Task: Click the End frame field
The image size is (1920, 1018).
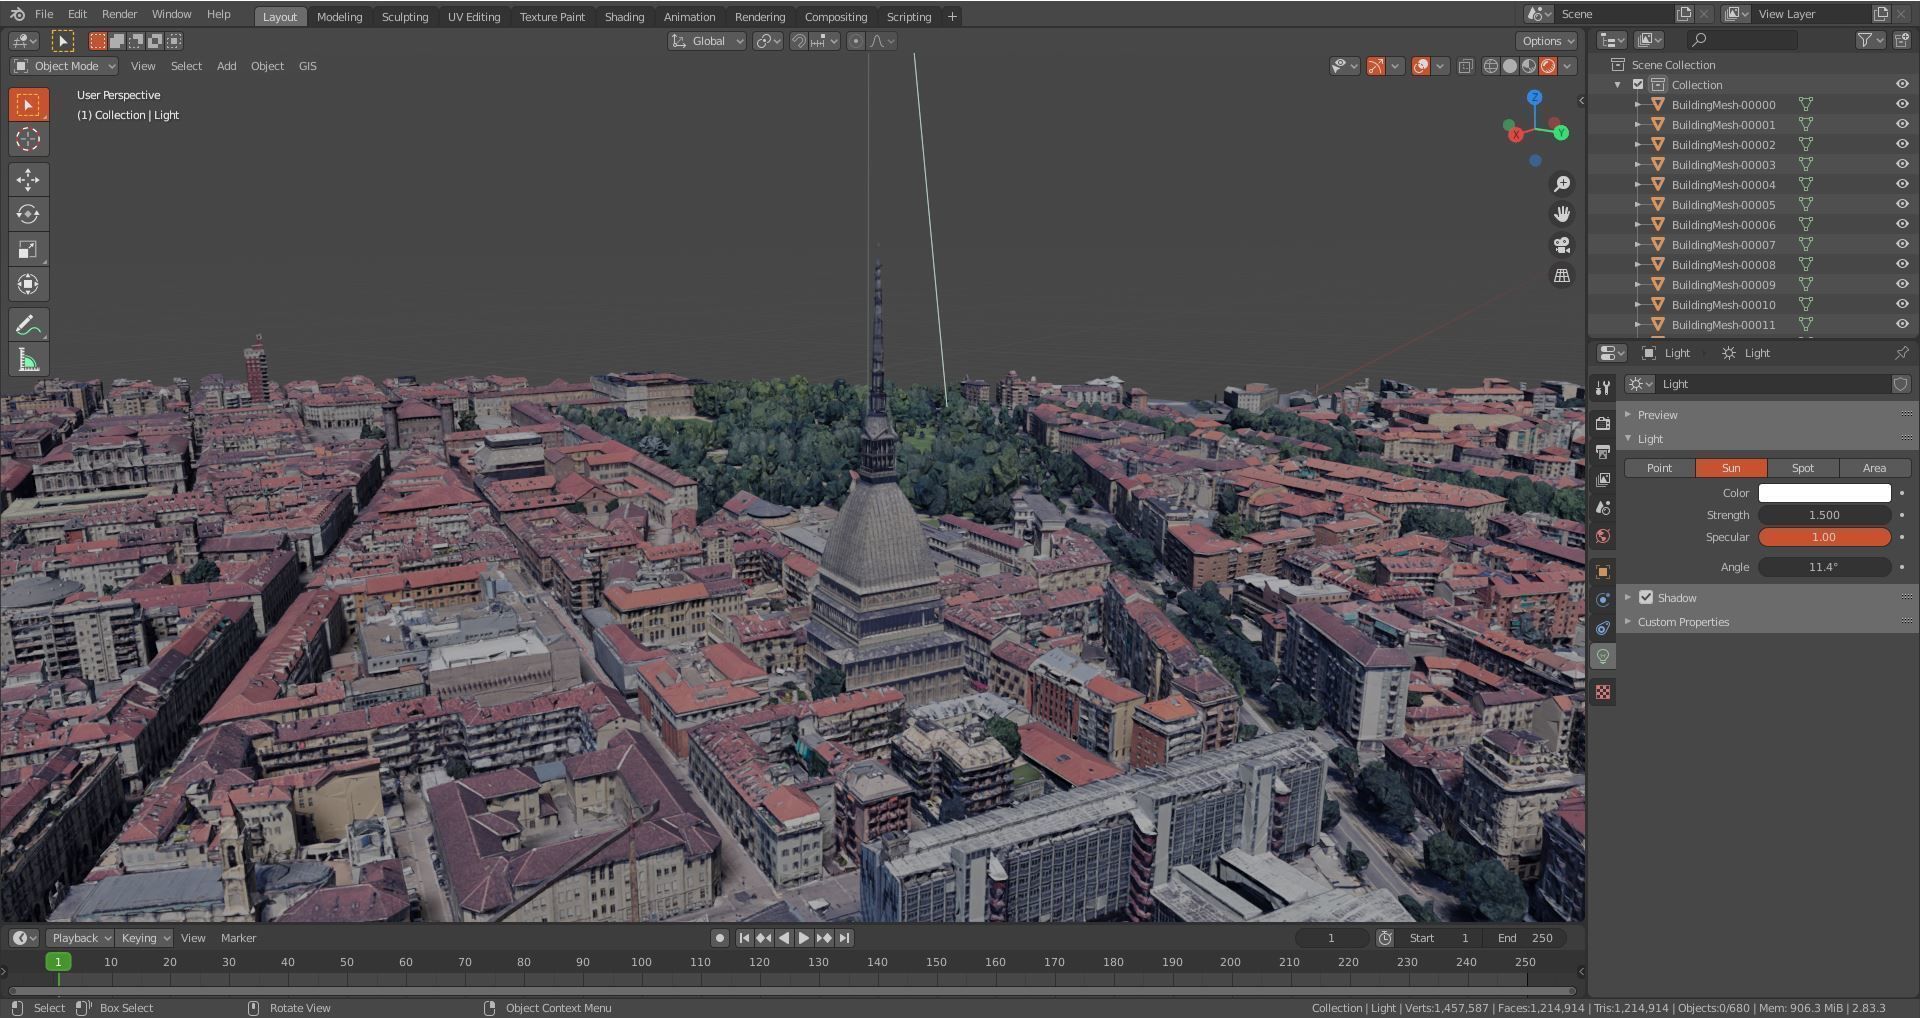Action: pyautogui.click(x=1524, y=938)
